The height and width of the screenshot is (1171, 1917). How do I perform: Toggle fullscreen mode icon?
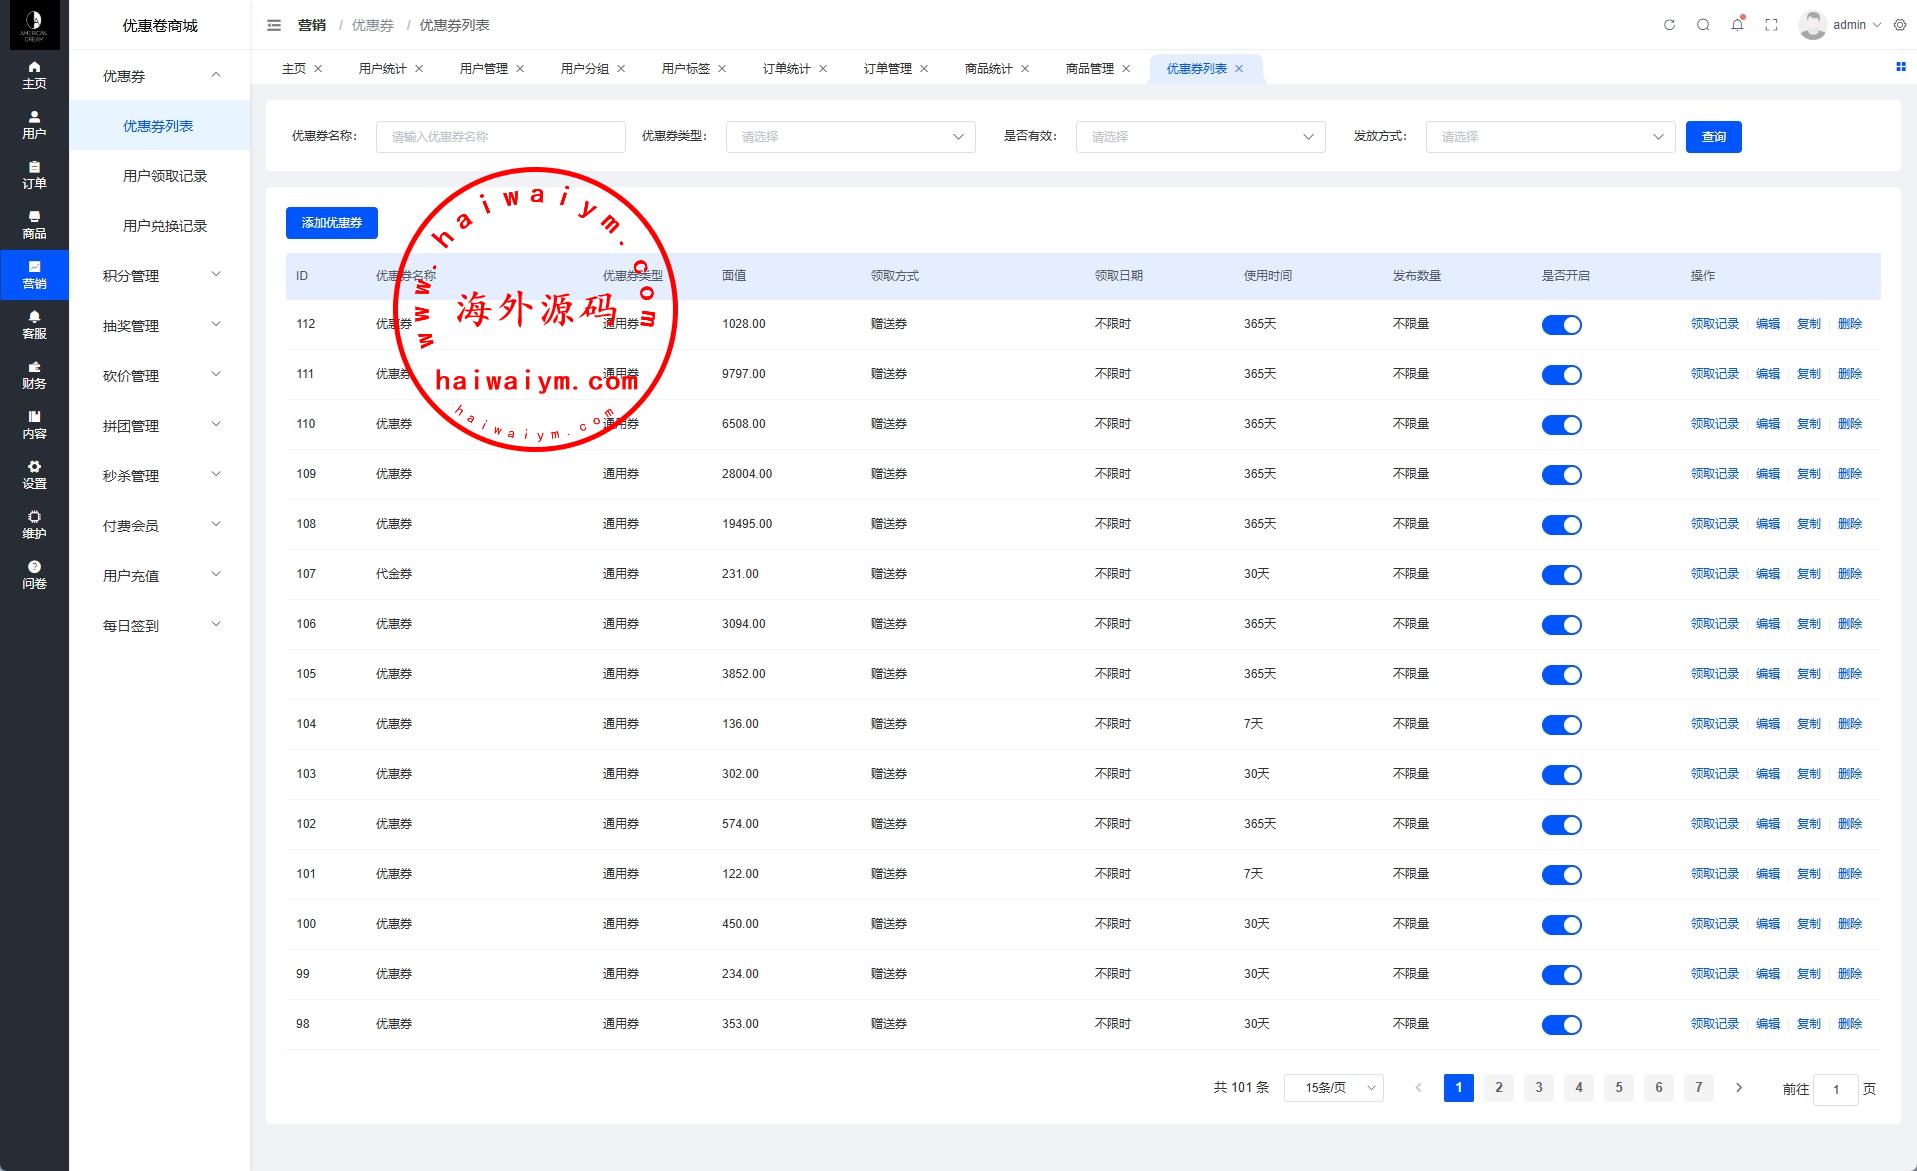[x=1771, y=25]
